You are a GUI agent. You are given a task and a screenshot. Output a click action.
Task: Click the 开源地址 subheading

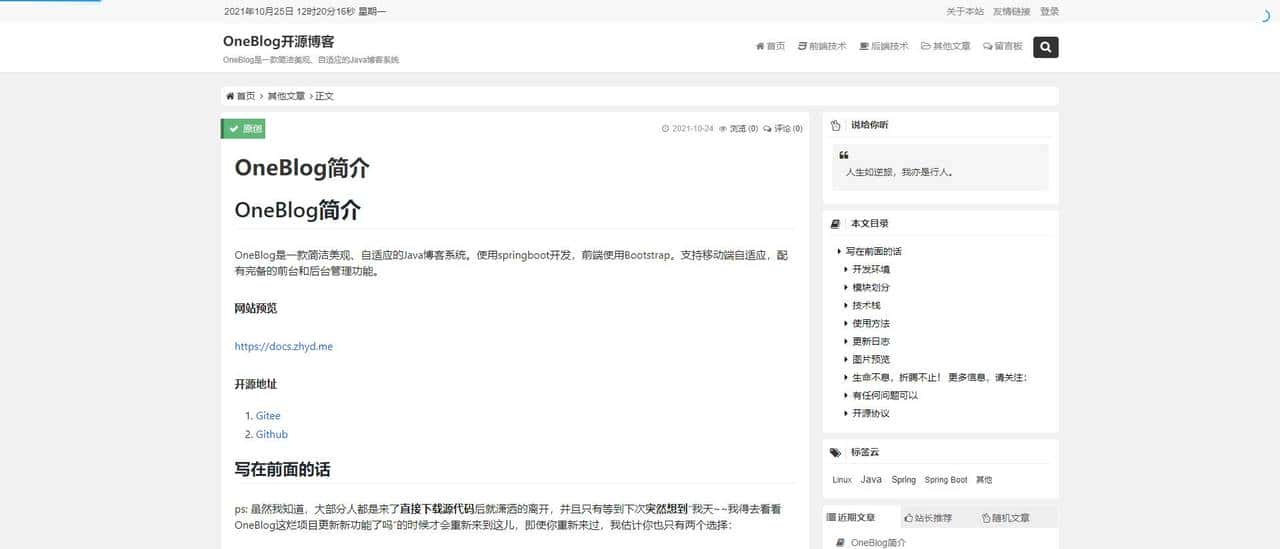[x=256, y=384]
